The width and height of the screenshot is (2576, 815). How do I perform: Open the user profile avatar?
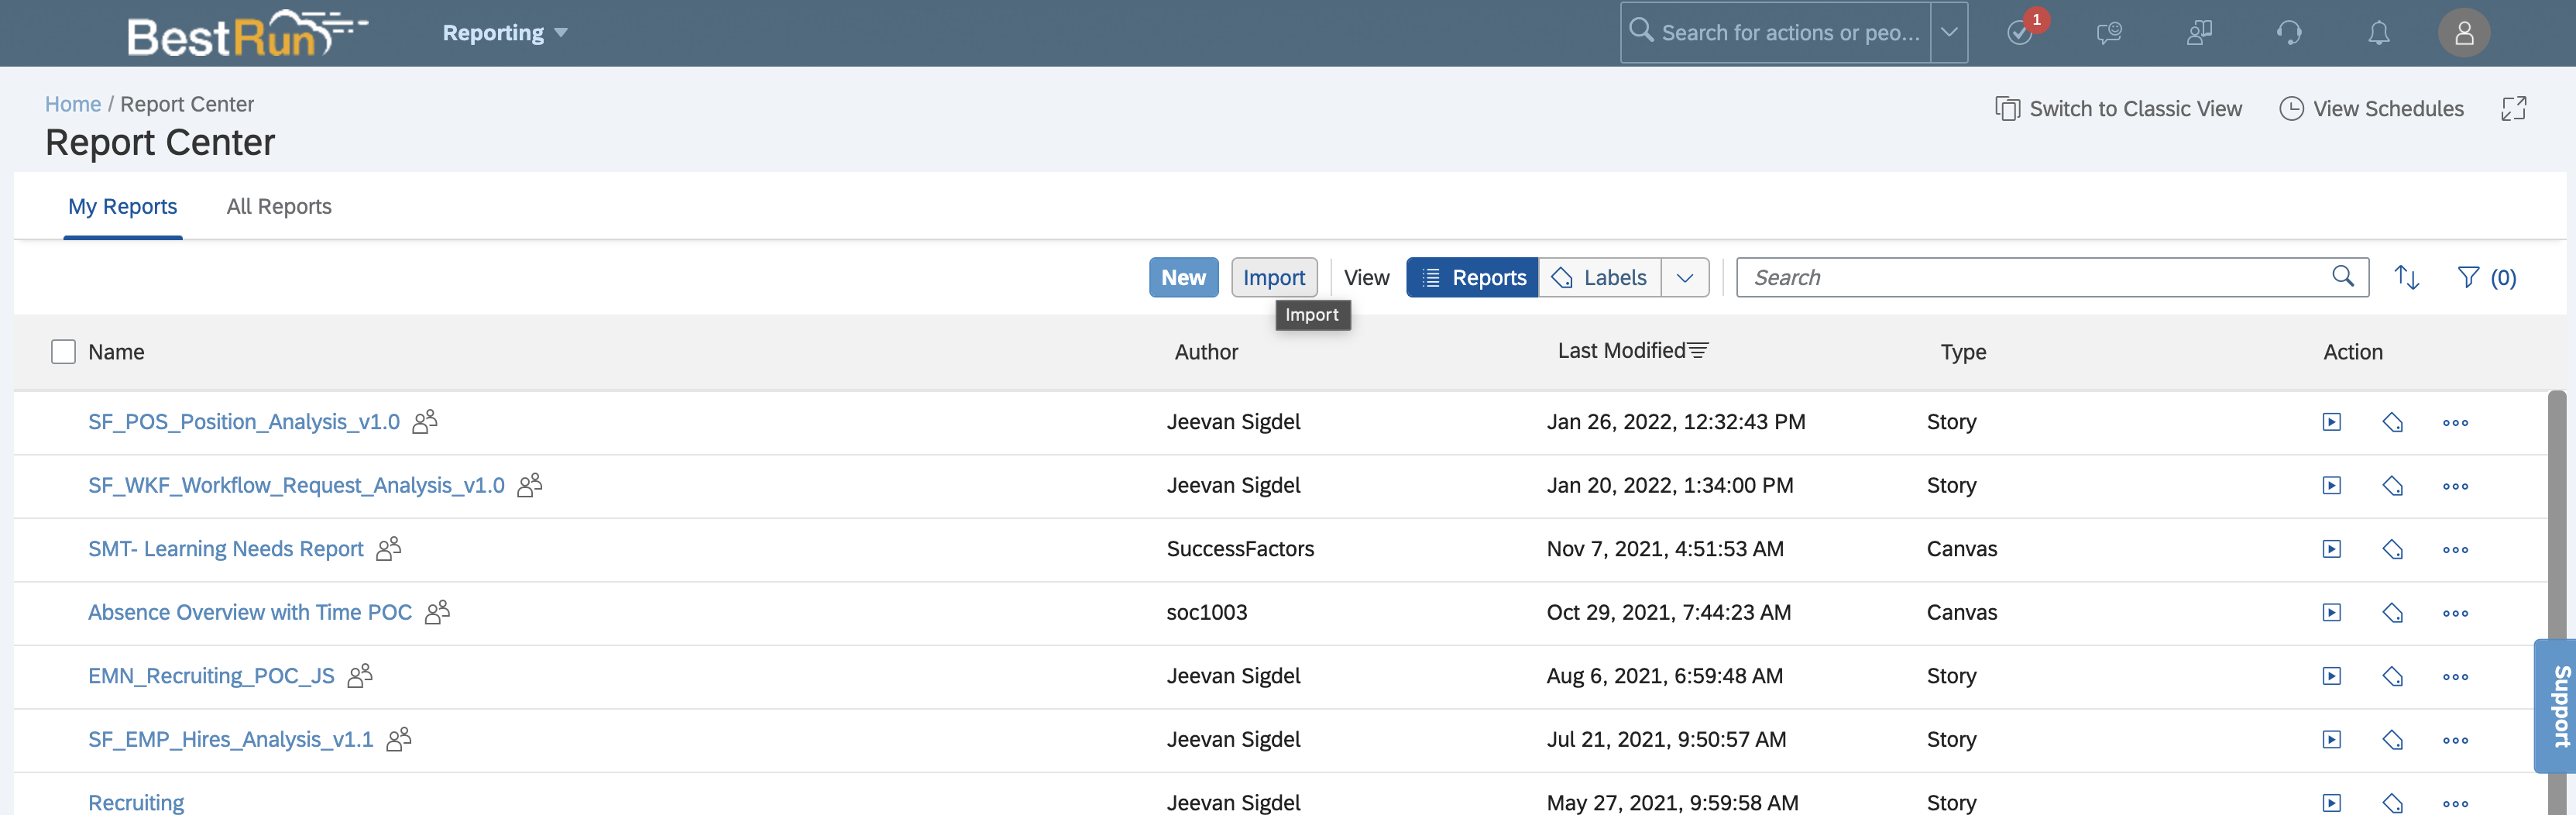coord(2463,33)
